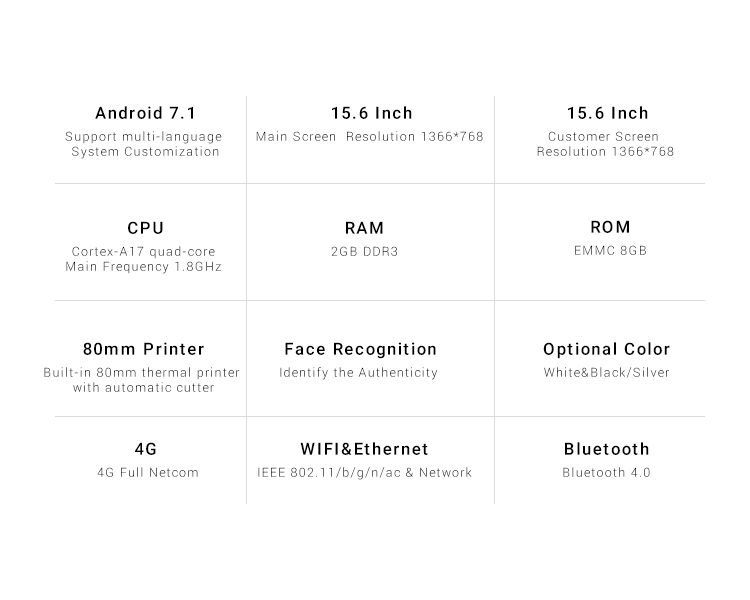The image size is (750, 600).
Task: Click the Face Recognition heading
Action: pos(361,349)
